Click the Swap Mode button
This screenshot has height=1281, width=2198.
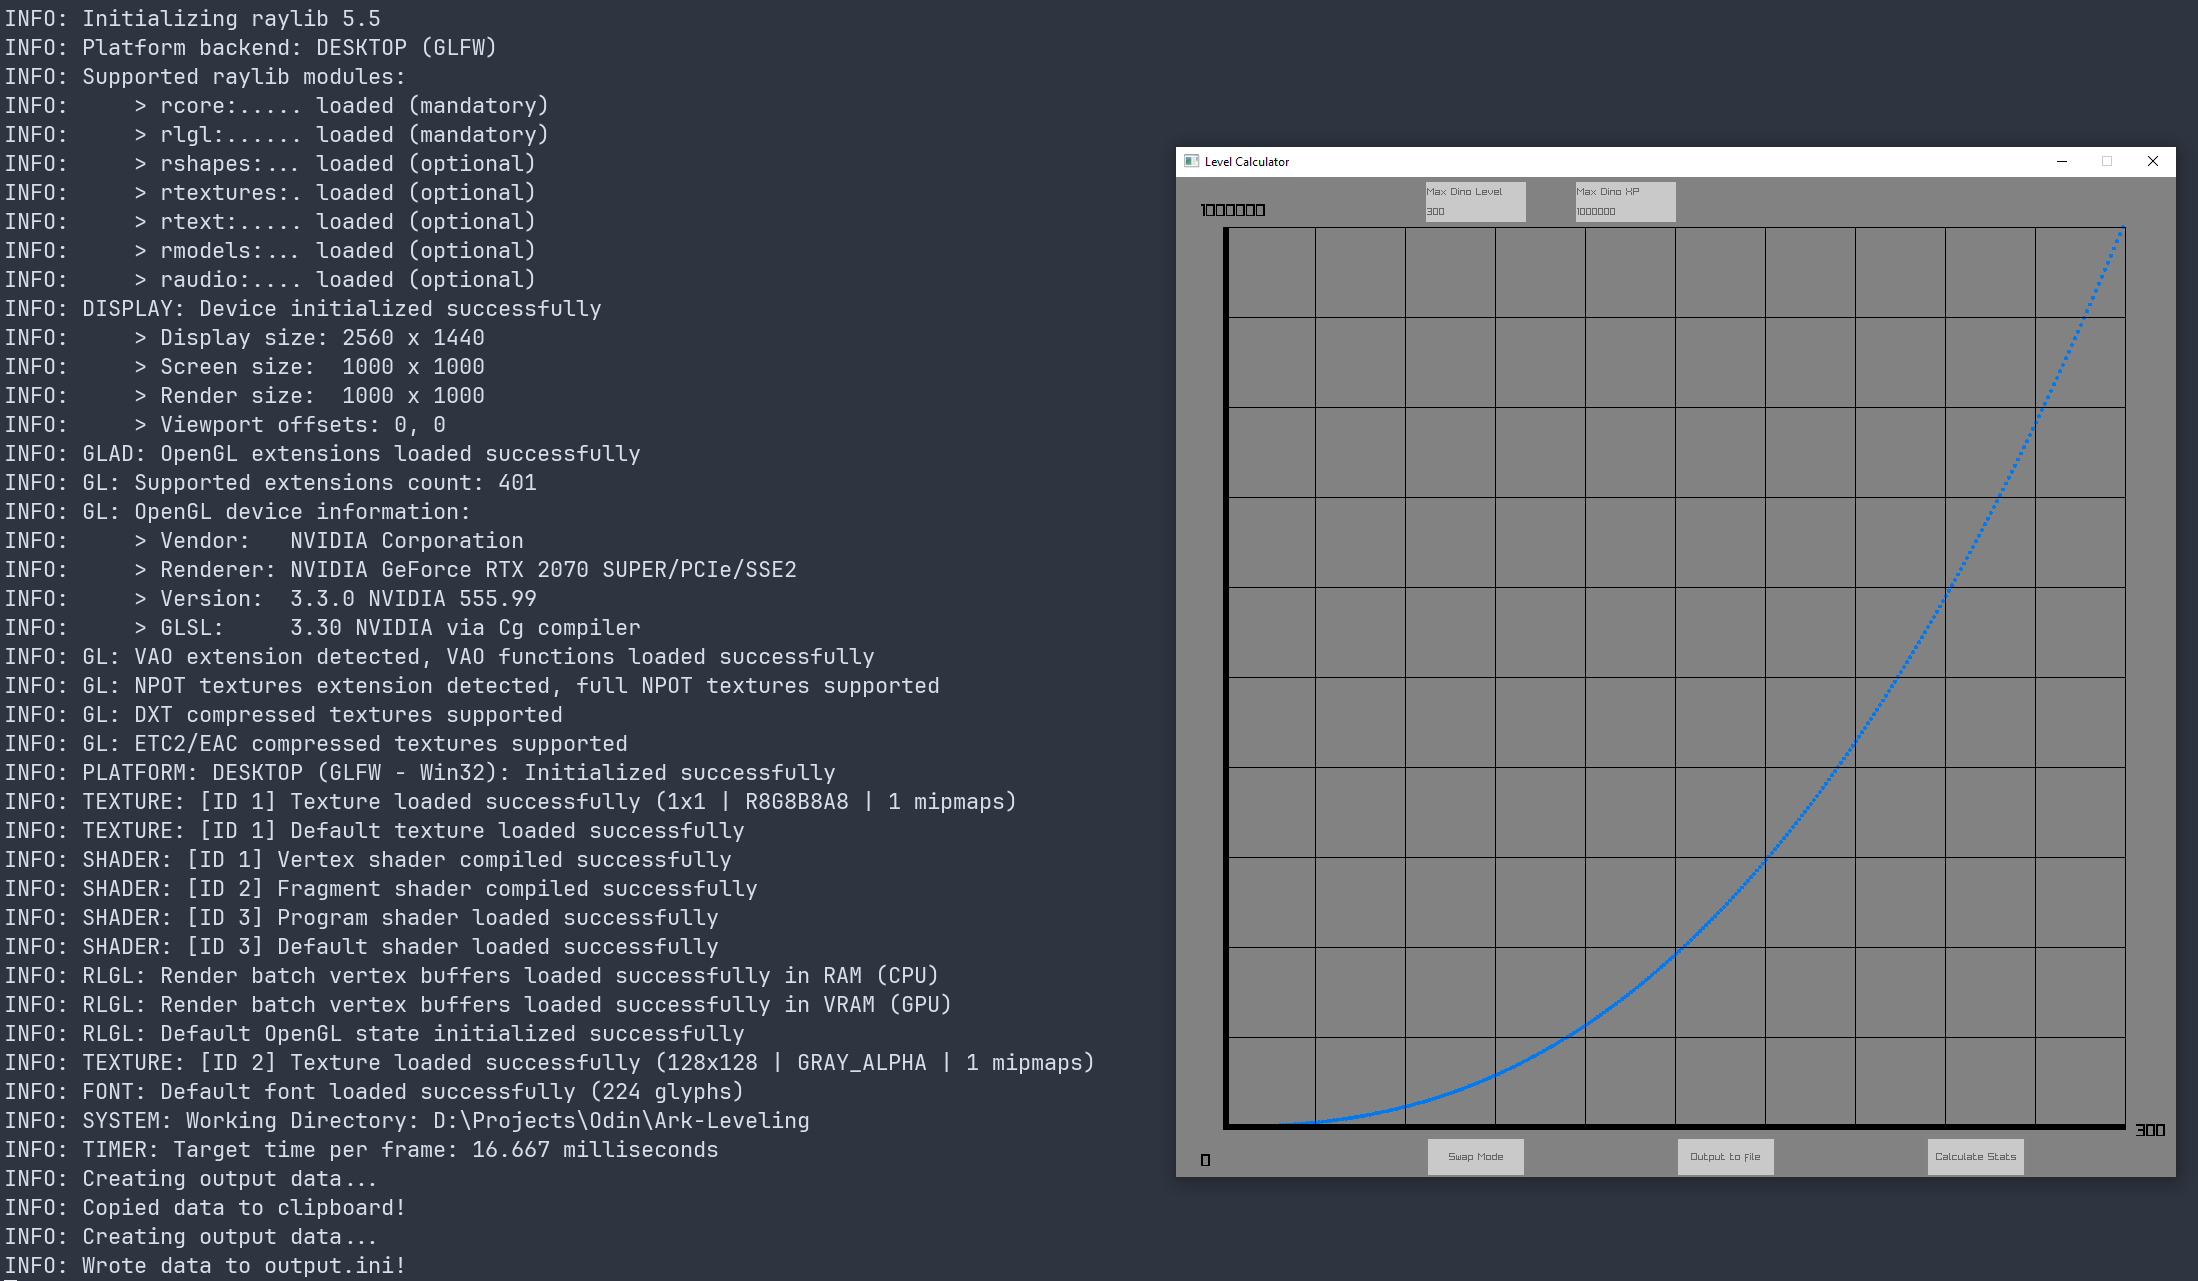pos(1475,1157)
